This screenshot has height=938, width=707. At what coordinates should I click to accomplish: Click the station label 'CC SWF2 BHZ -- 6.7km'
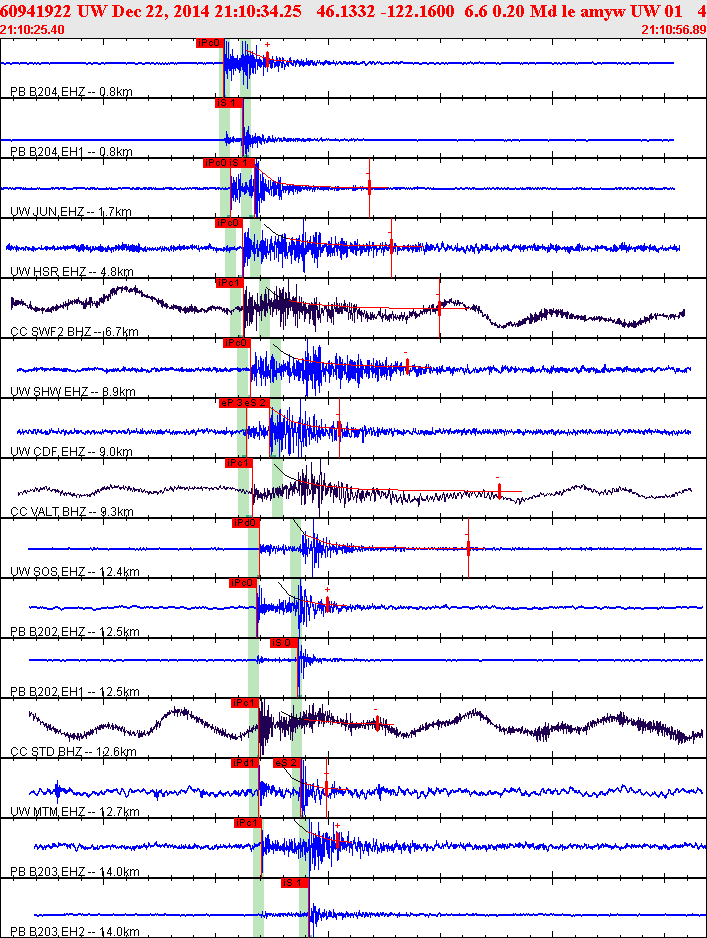(x=74, y=331)
